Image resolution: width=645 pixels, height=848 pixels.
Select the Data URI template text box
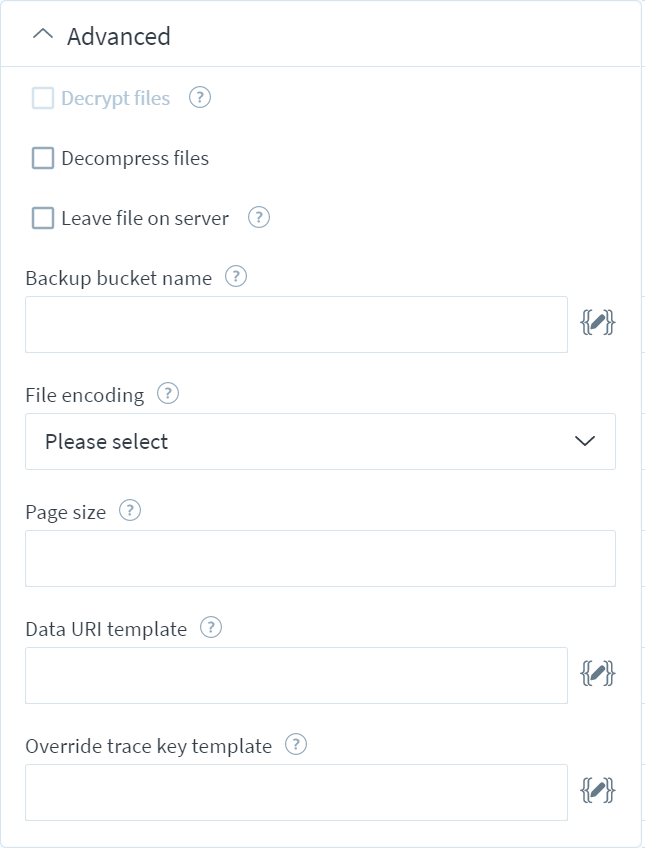tap(296, 675)
